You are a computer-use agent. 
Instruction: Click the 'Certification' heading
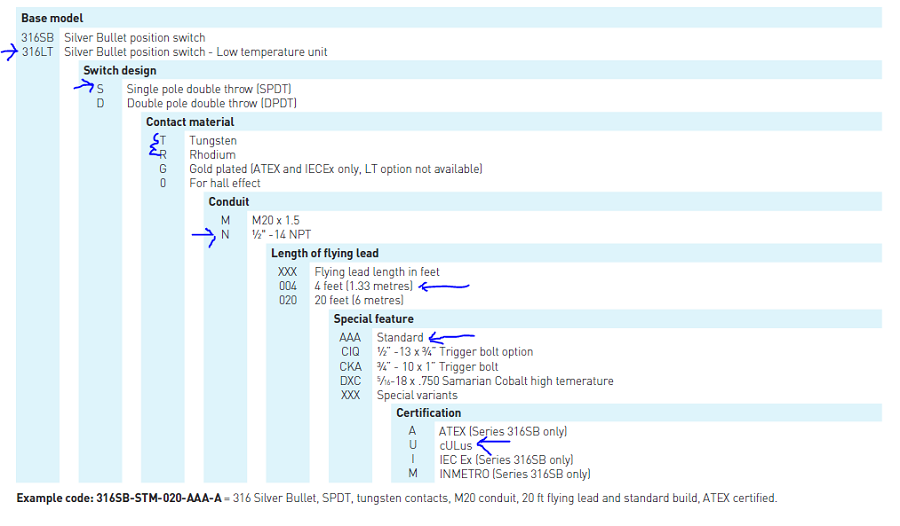click(429, 413)
